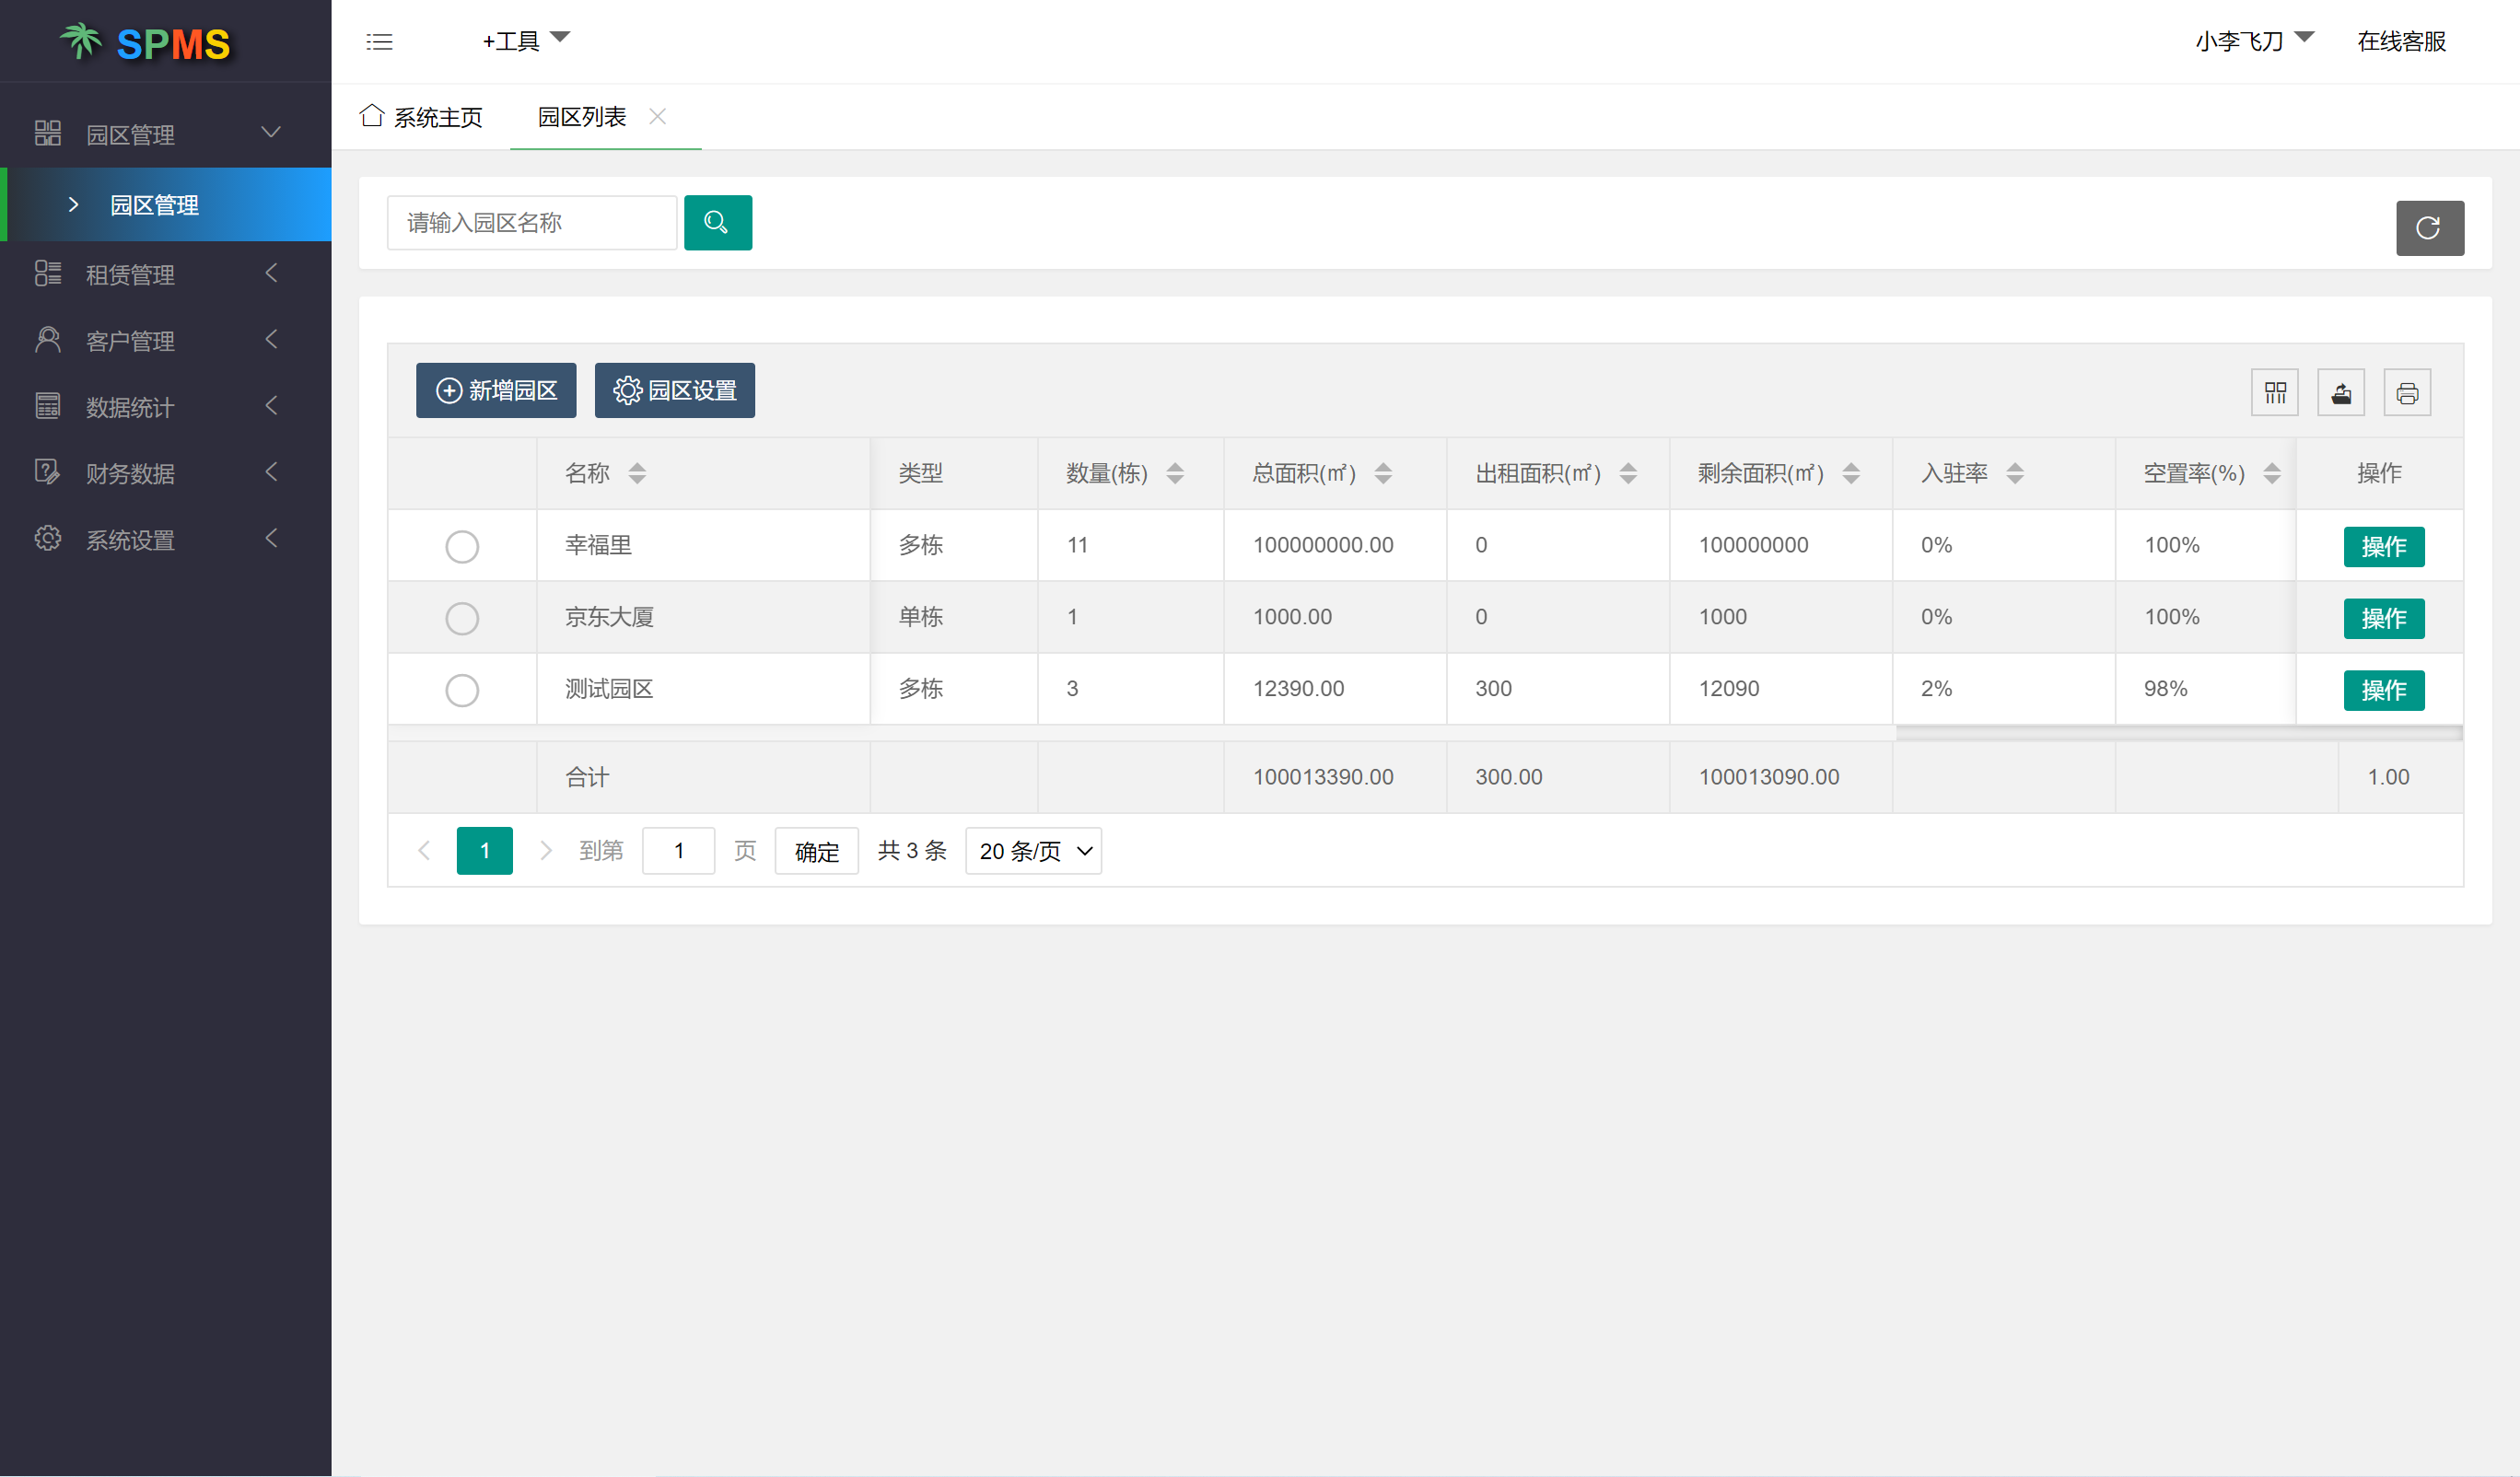Click page 1 pagination button
The width and height of the screenshot is (2520, 1477).
tap(484, 851)
